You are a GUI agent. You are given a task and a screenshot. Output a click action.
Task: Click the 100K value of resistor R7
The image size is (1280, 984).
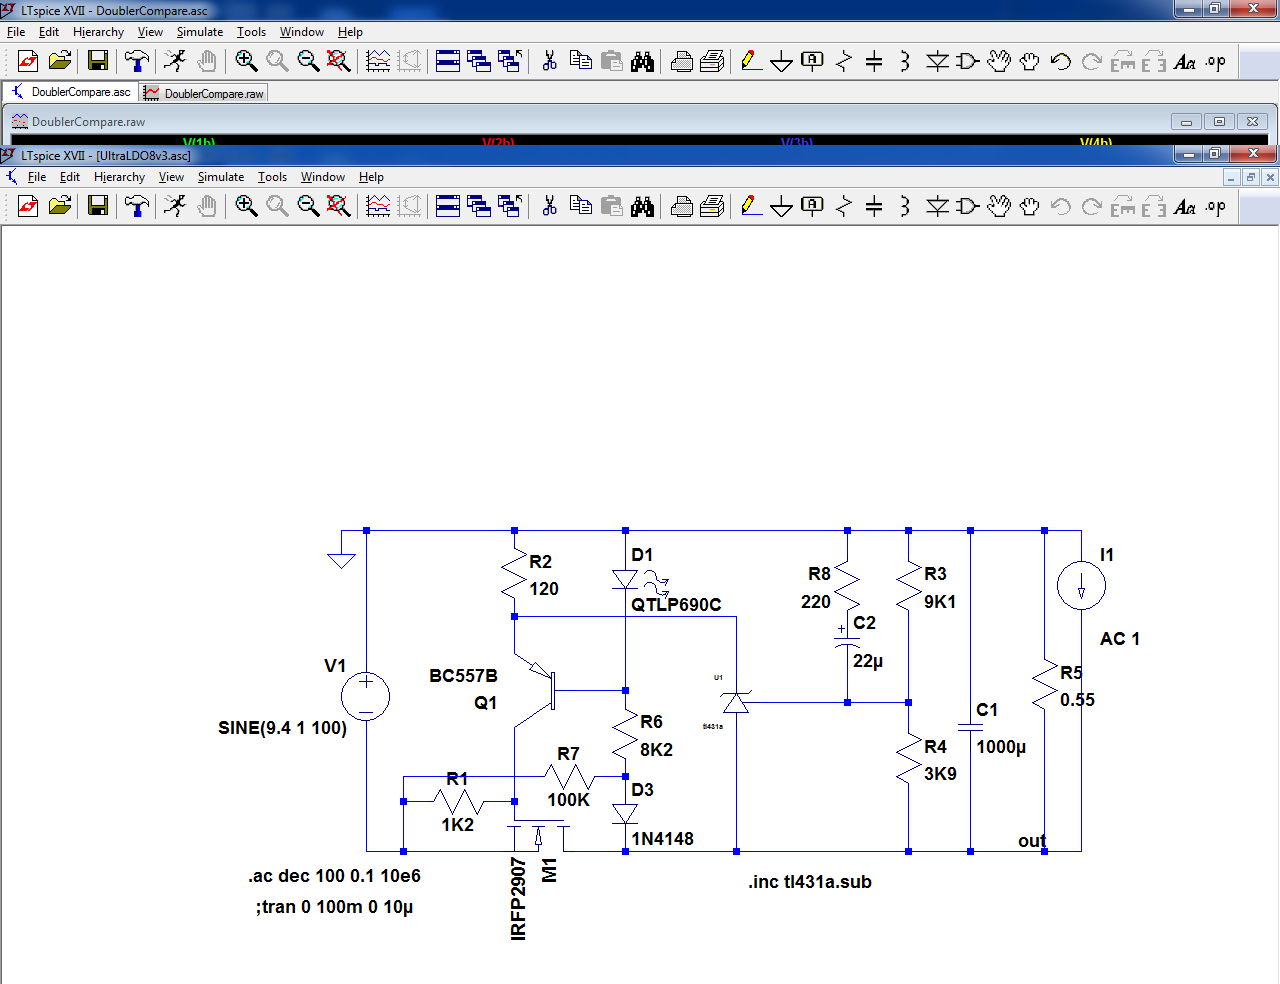pyautogui.click(x=568, y=800)
